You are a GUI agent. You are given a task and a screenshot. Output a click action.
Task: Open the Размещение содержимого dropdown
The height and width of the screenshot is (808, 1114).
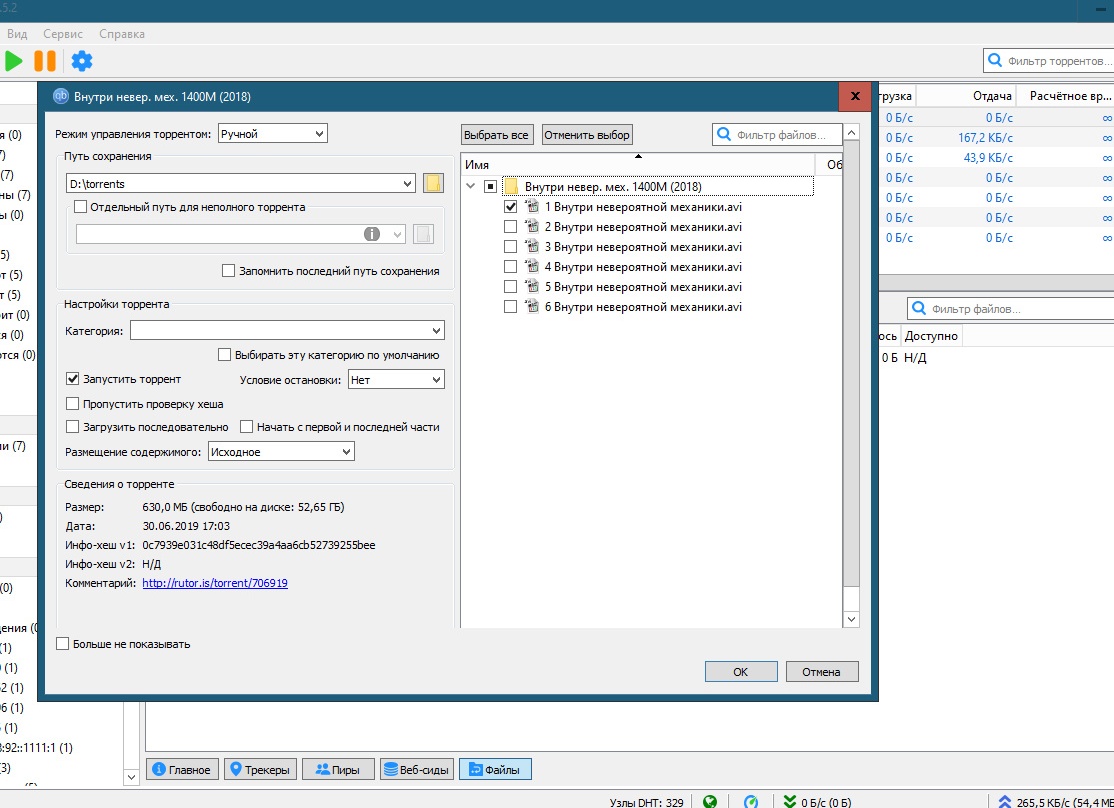click(x=281, y=452)
